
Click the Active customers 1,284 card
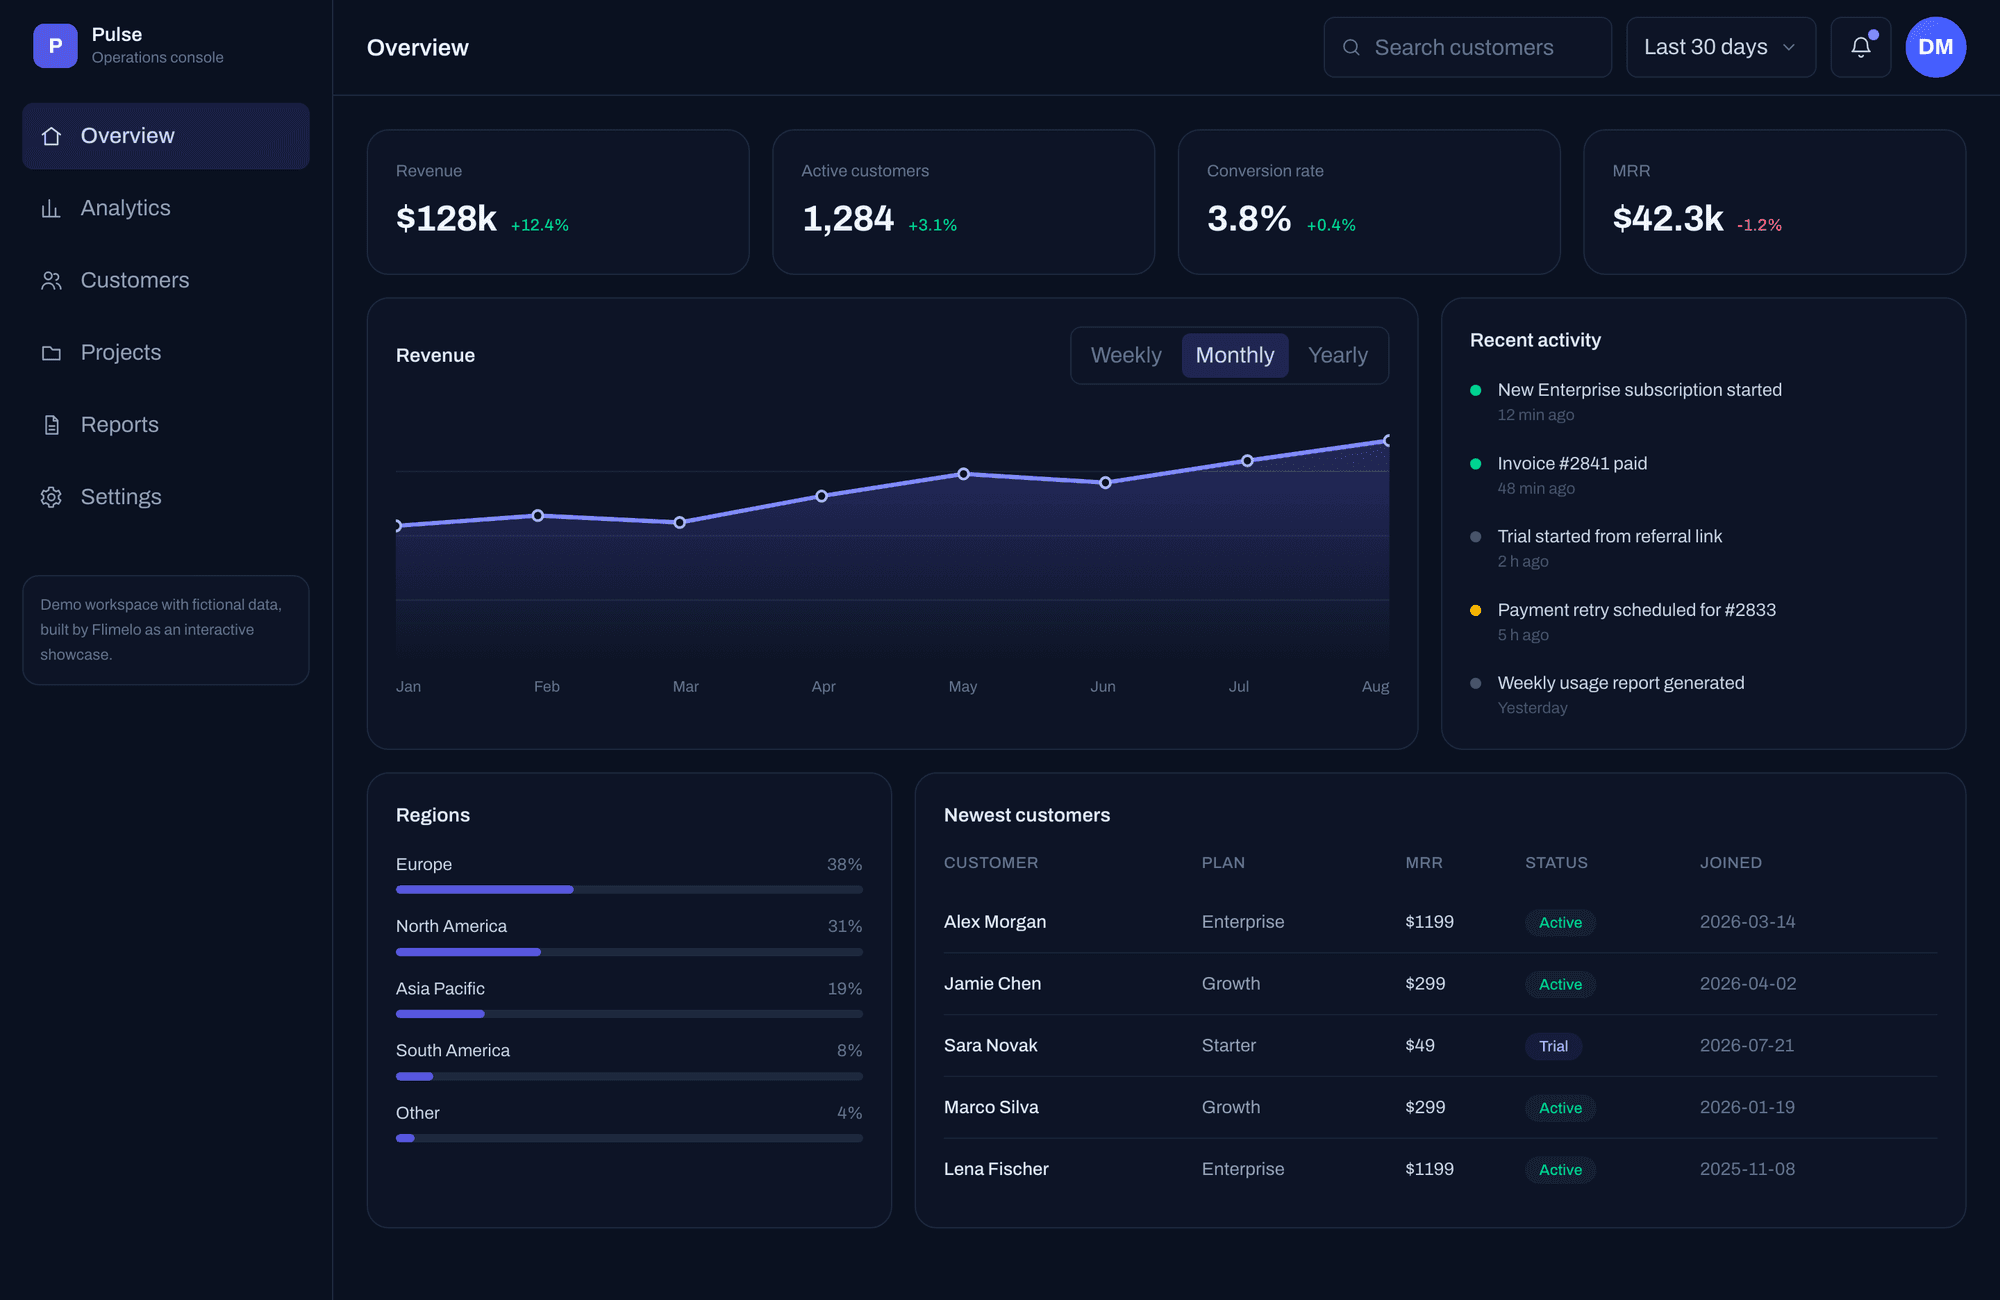pyautogui.click(x=964, y=202)
